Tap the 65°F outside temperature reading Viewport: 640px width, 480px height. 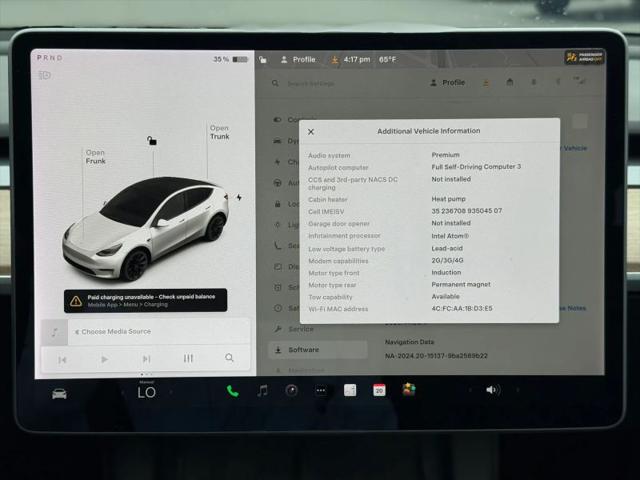click(x=387, y=60)
